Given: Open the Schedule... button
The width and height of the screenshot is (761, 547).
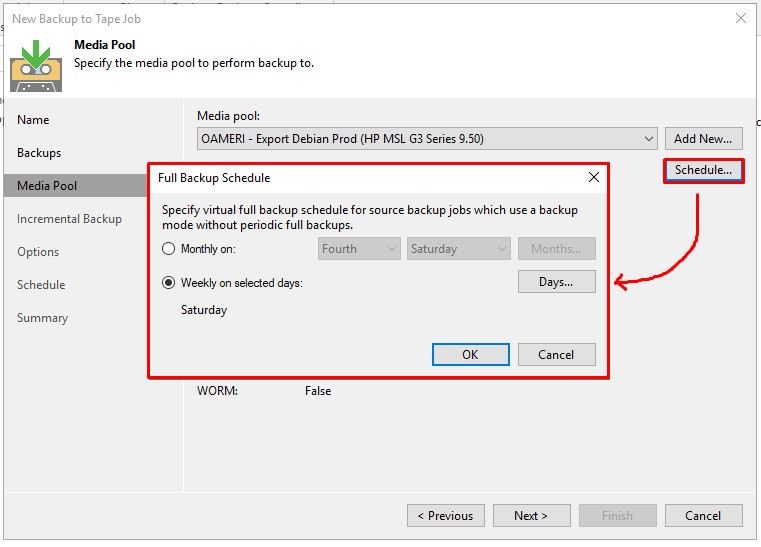Looking at the screenshot, I should click(703, 170).
